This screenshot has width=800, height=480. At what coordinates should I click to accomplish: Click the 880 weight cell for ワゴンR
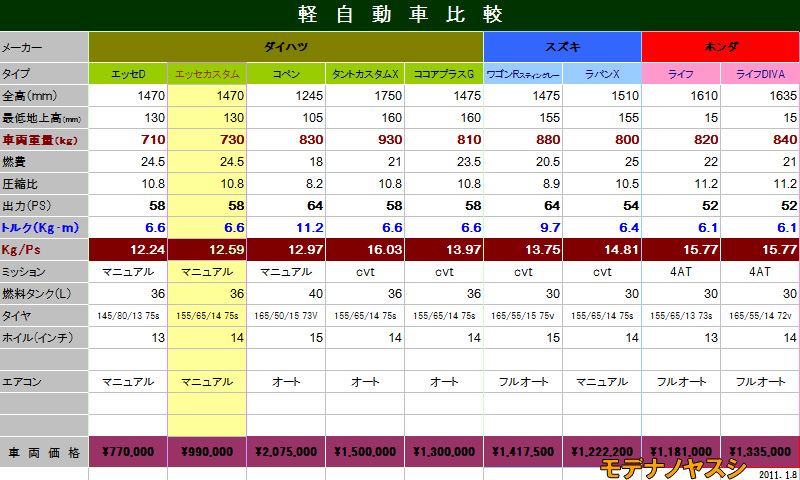click(x=523, y=140)
